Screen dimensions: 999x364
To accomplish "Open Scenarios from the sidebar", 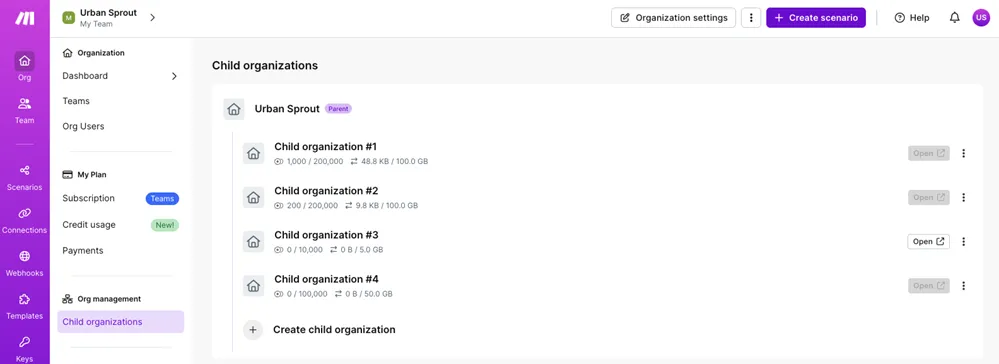I will click(24, 178).
